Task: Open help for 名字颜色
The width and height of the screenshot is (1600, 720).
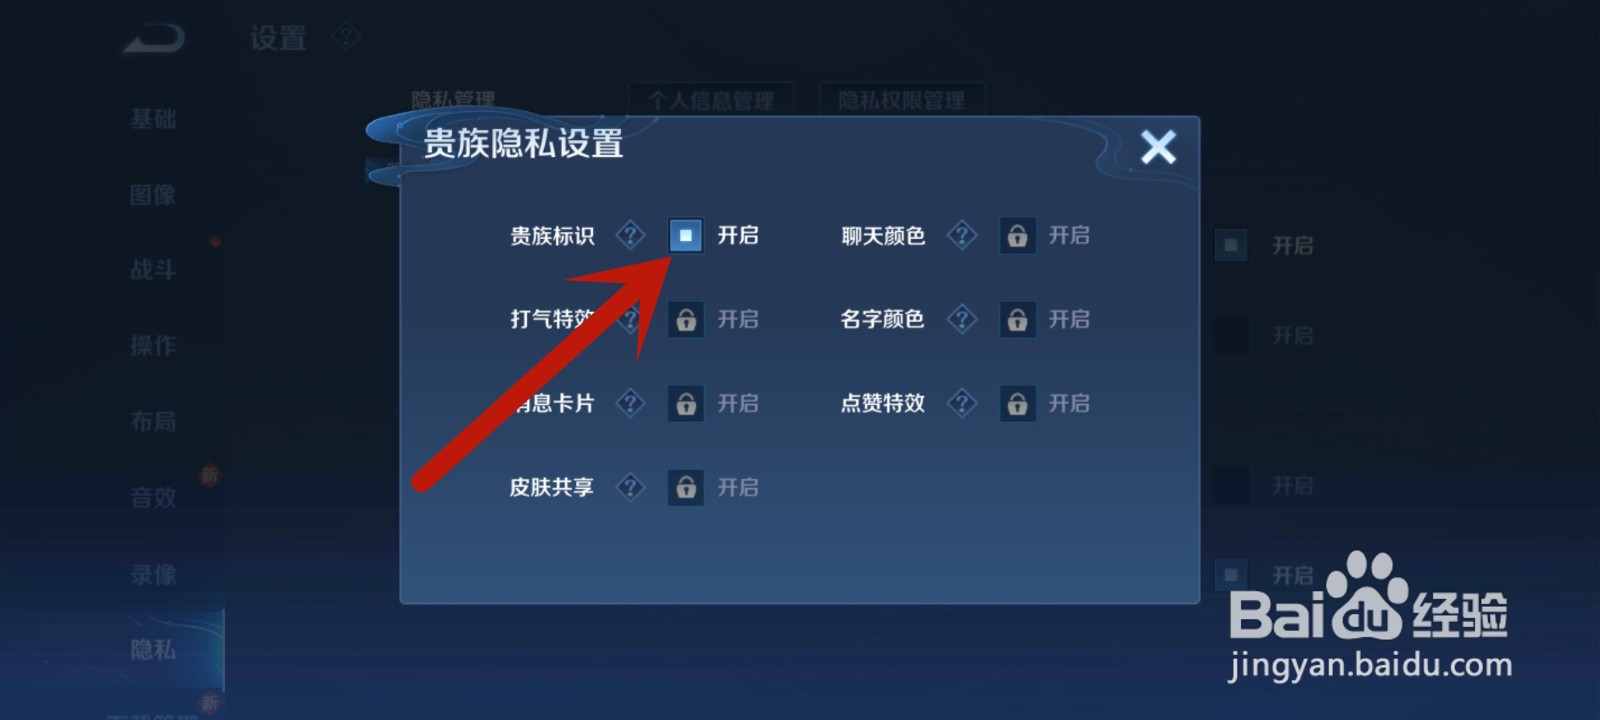Action: pos(962,319)
